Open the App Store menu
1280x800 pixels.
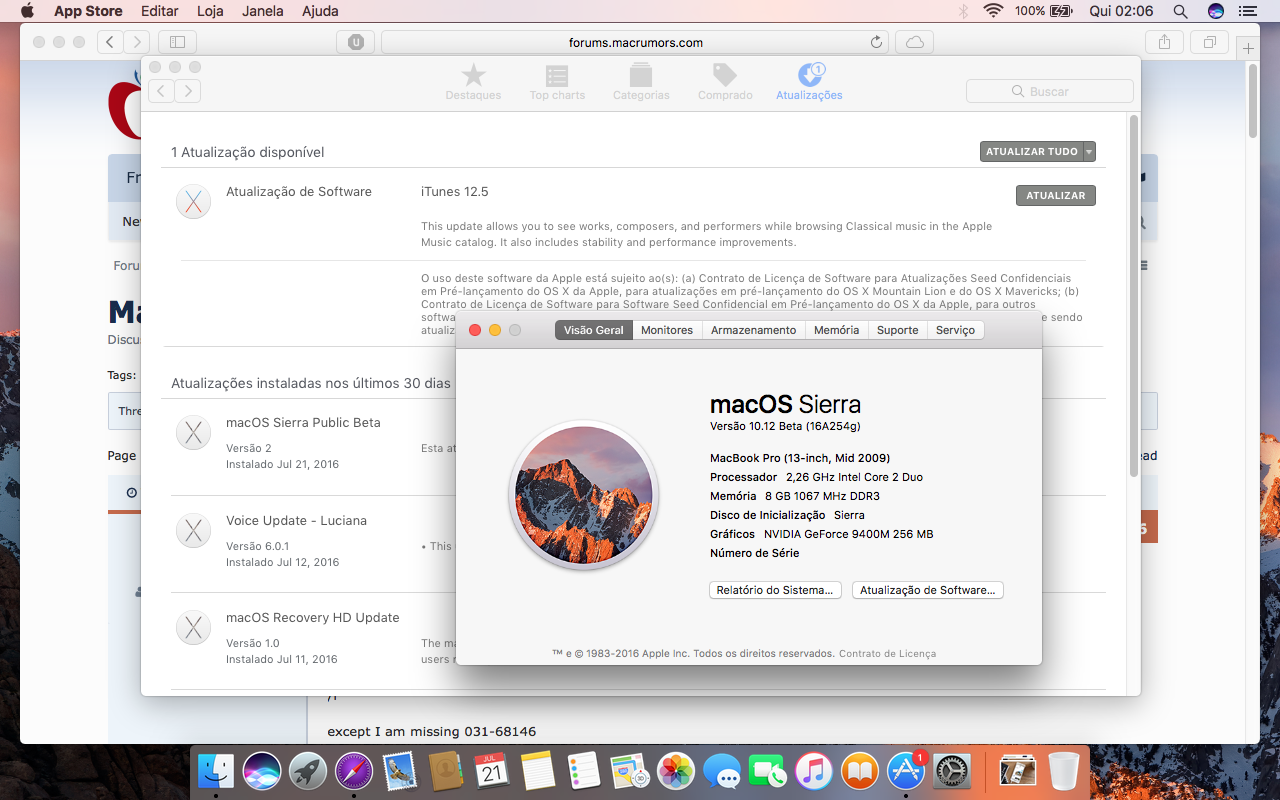(x=88, y=11)
